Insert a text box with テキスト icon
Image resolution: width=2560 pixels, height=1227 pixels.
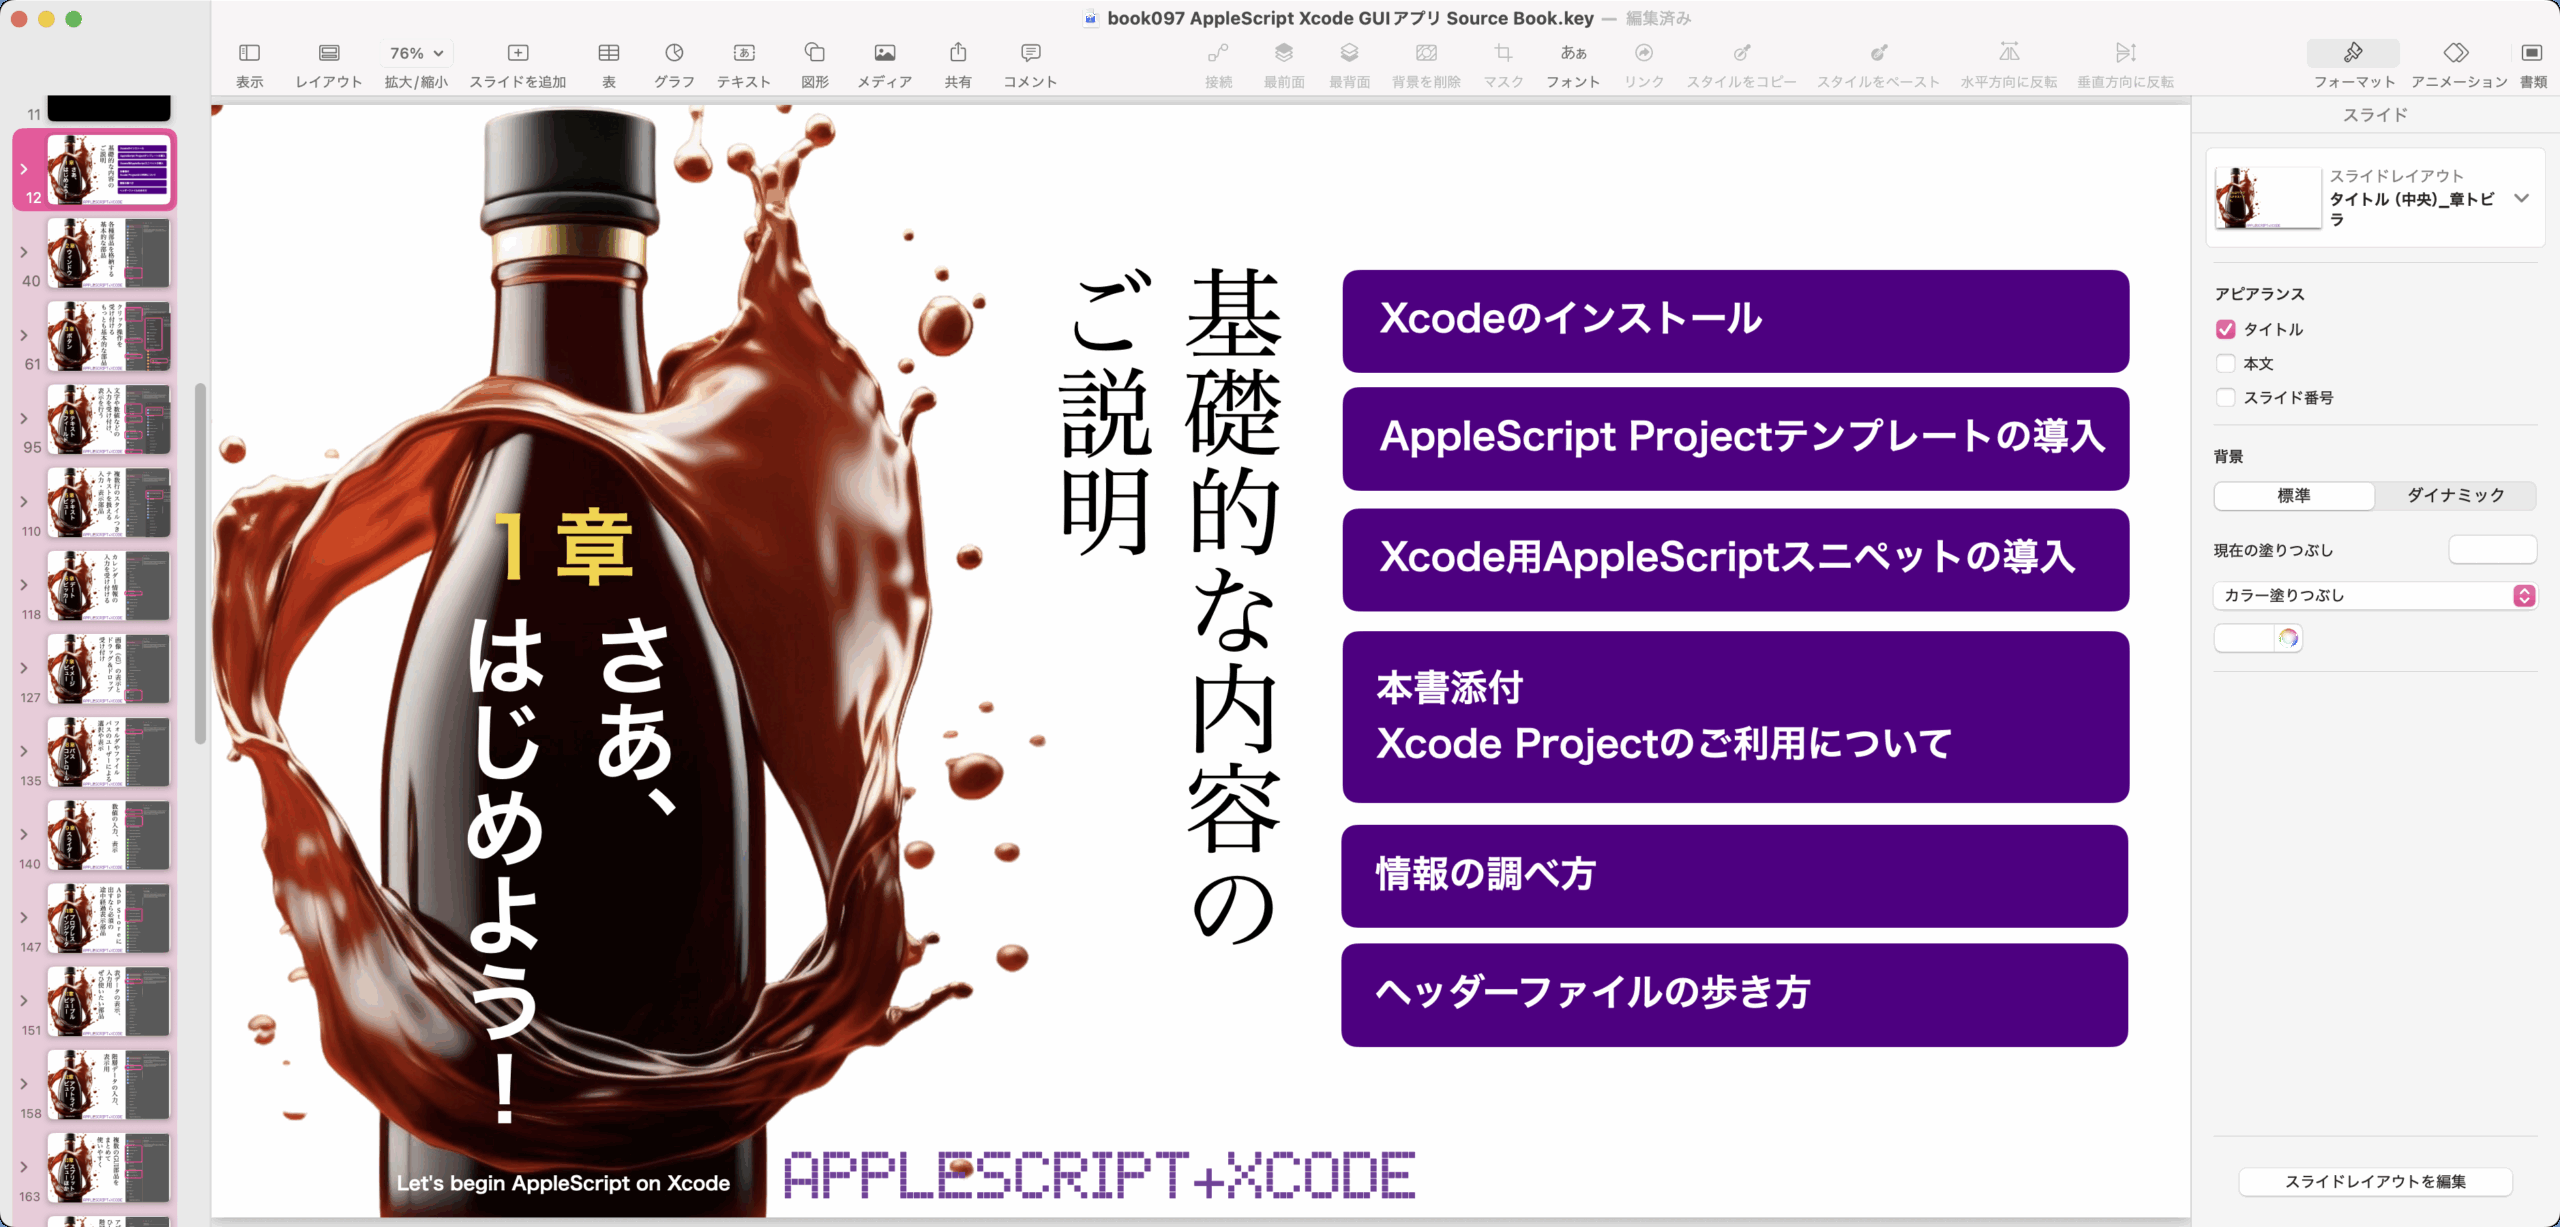[x=744, y=53]
